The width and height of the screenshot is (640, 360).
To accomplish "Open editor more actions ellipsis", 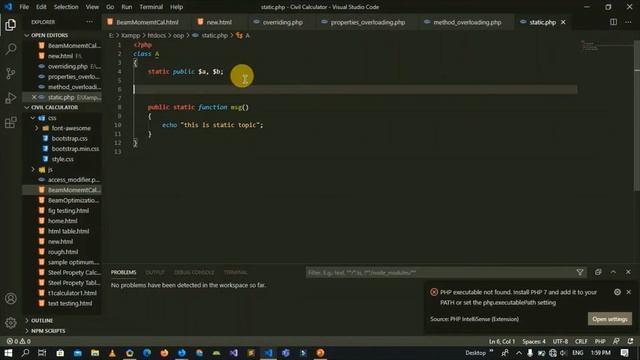I will coord(628,22).
